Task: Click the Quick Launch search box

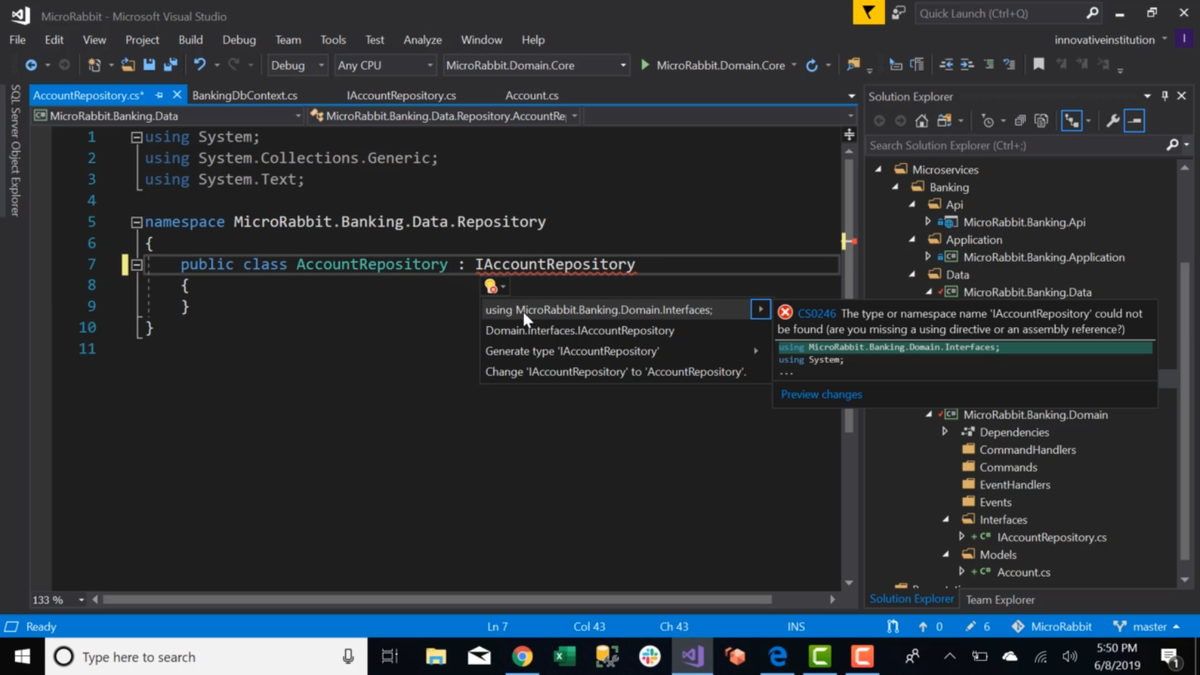Action: pyautogui.click(x=1008, y=13)
